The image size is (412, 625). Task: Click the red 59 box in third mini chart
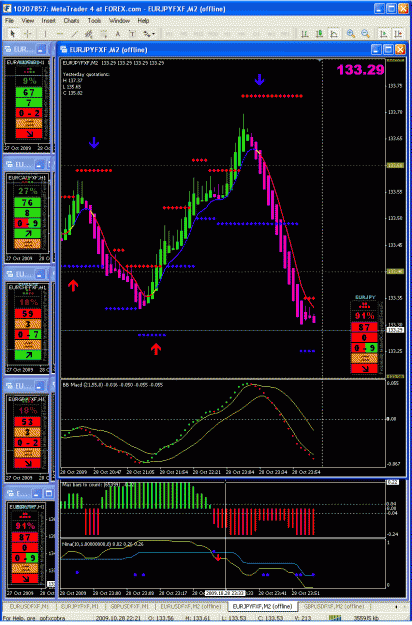[x=27, y=314]
